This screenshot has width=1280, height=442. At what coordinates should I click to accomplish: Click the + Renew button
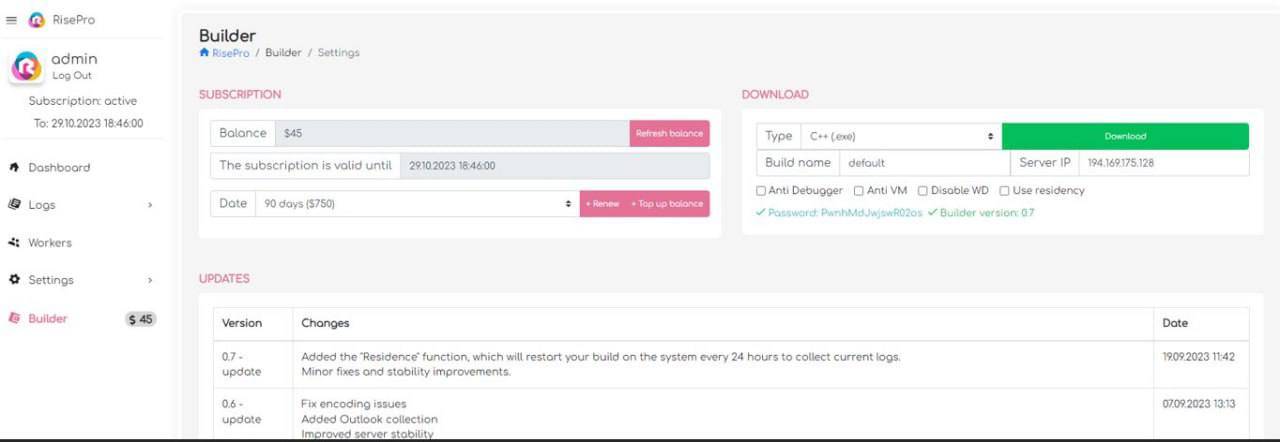pos(602,204)
